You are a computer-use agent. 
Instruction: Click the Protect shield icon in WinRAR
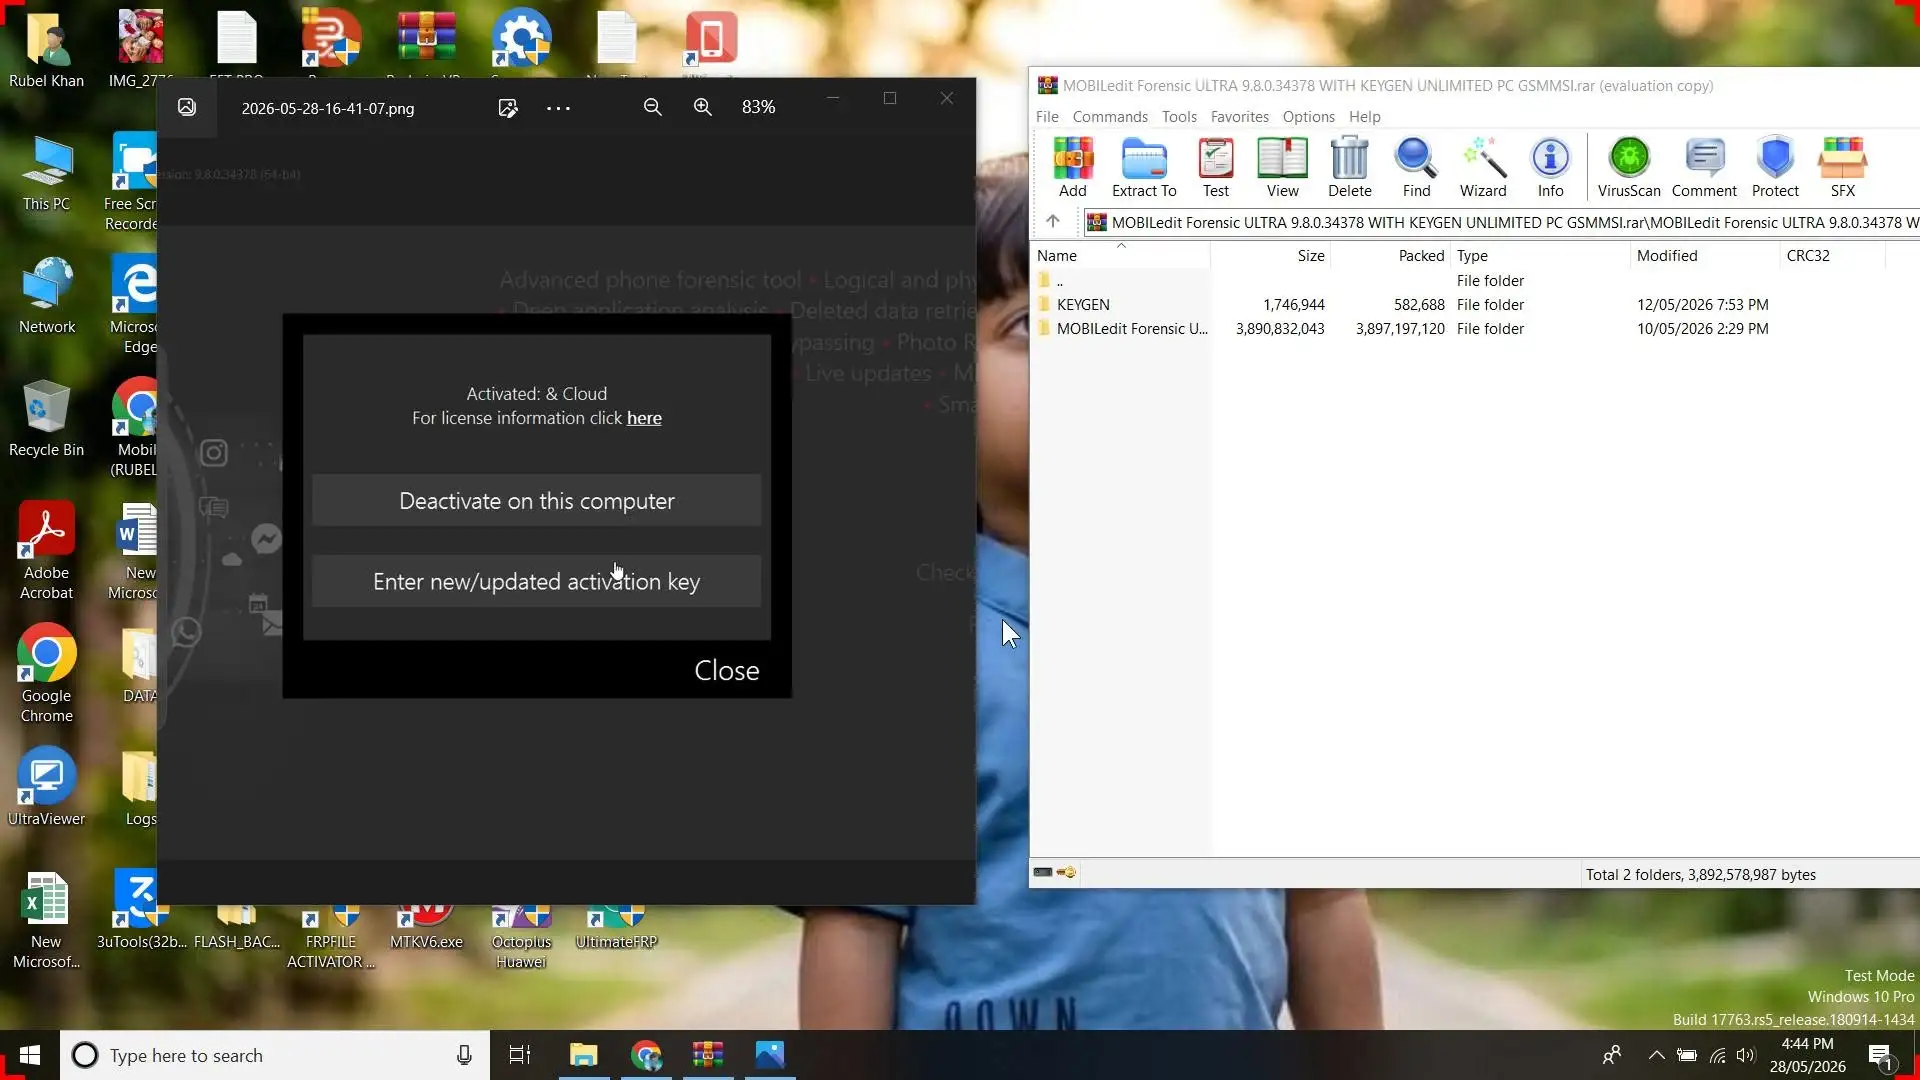(x=1775, y=167)
